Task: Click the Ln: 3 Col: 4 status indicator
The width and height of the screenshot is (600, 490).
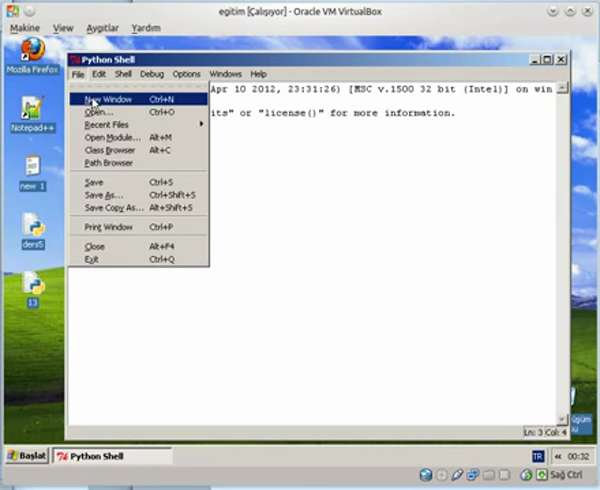Action: pos(545,432)
